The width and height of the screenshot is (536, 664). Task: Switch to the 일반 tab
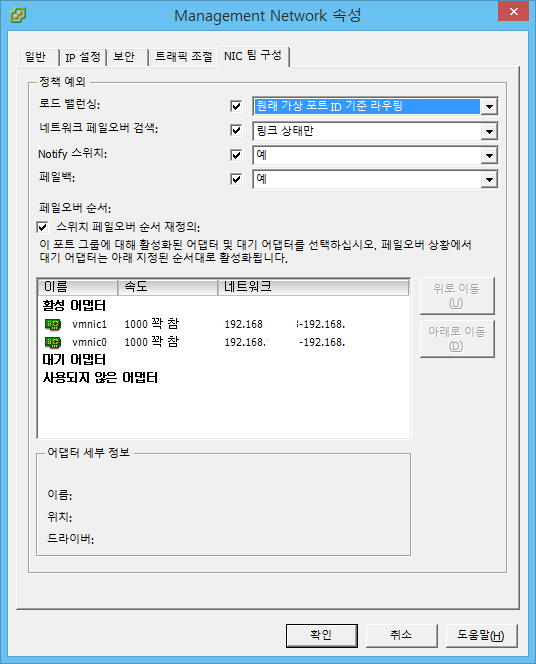[x=39, y=57]
